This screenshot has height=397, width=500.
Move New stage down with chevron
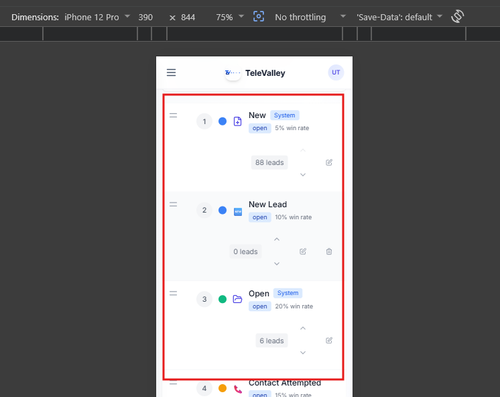pyautogui.click(x=303, y=175)
